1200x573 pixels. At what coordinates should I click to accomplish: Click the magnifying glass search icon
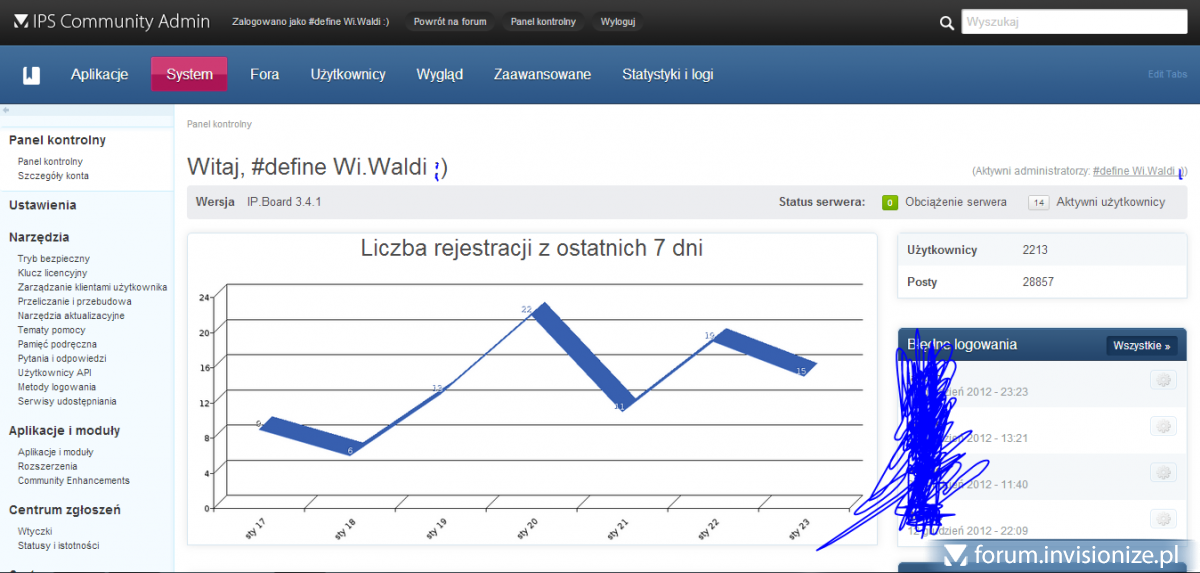point(947,23)
